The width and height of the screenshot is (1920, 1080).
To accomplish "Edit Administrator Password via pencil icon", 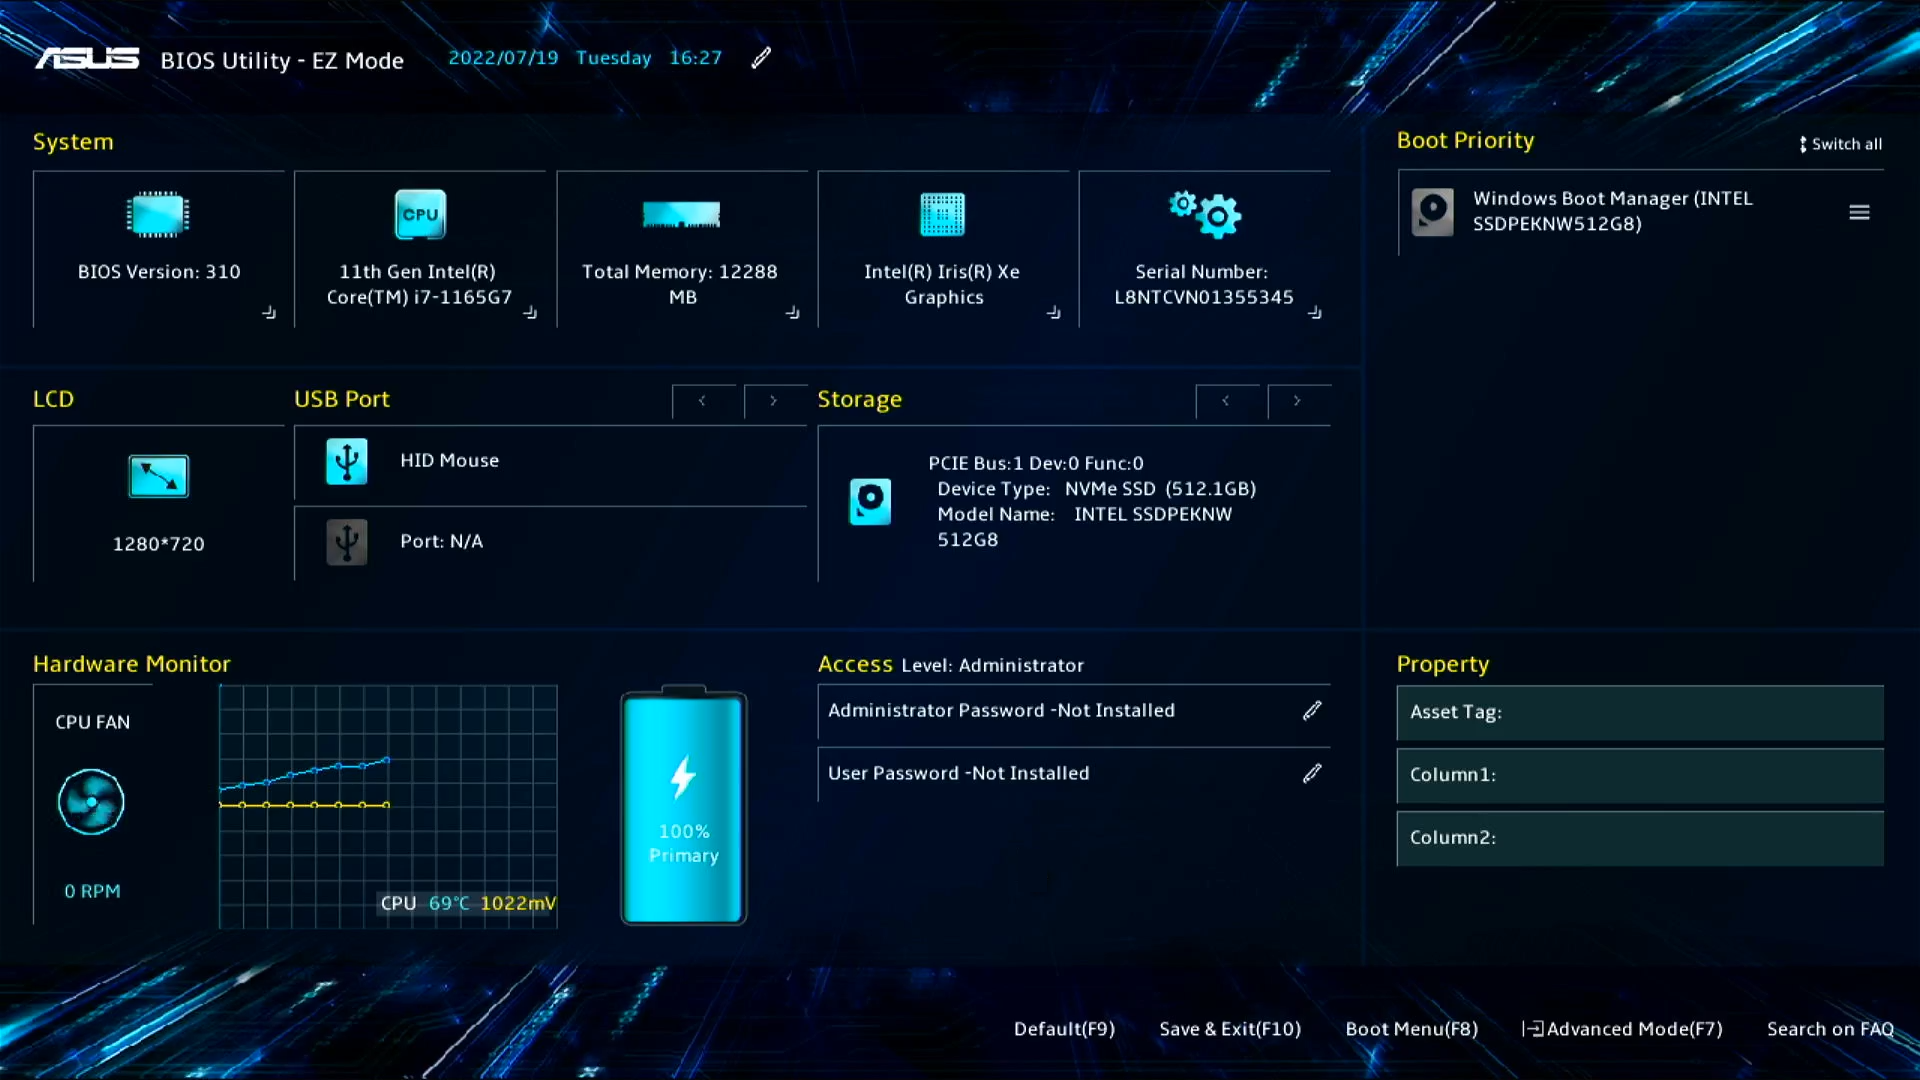I will click(x=1312, y=710).
